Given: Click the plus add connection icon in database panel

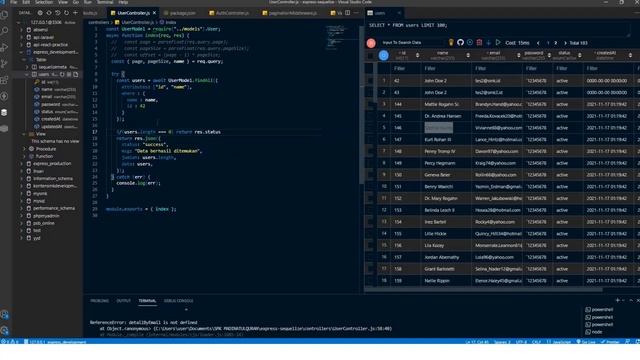Looking at the screenshot, I should pos(75,13).
